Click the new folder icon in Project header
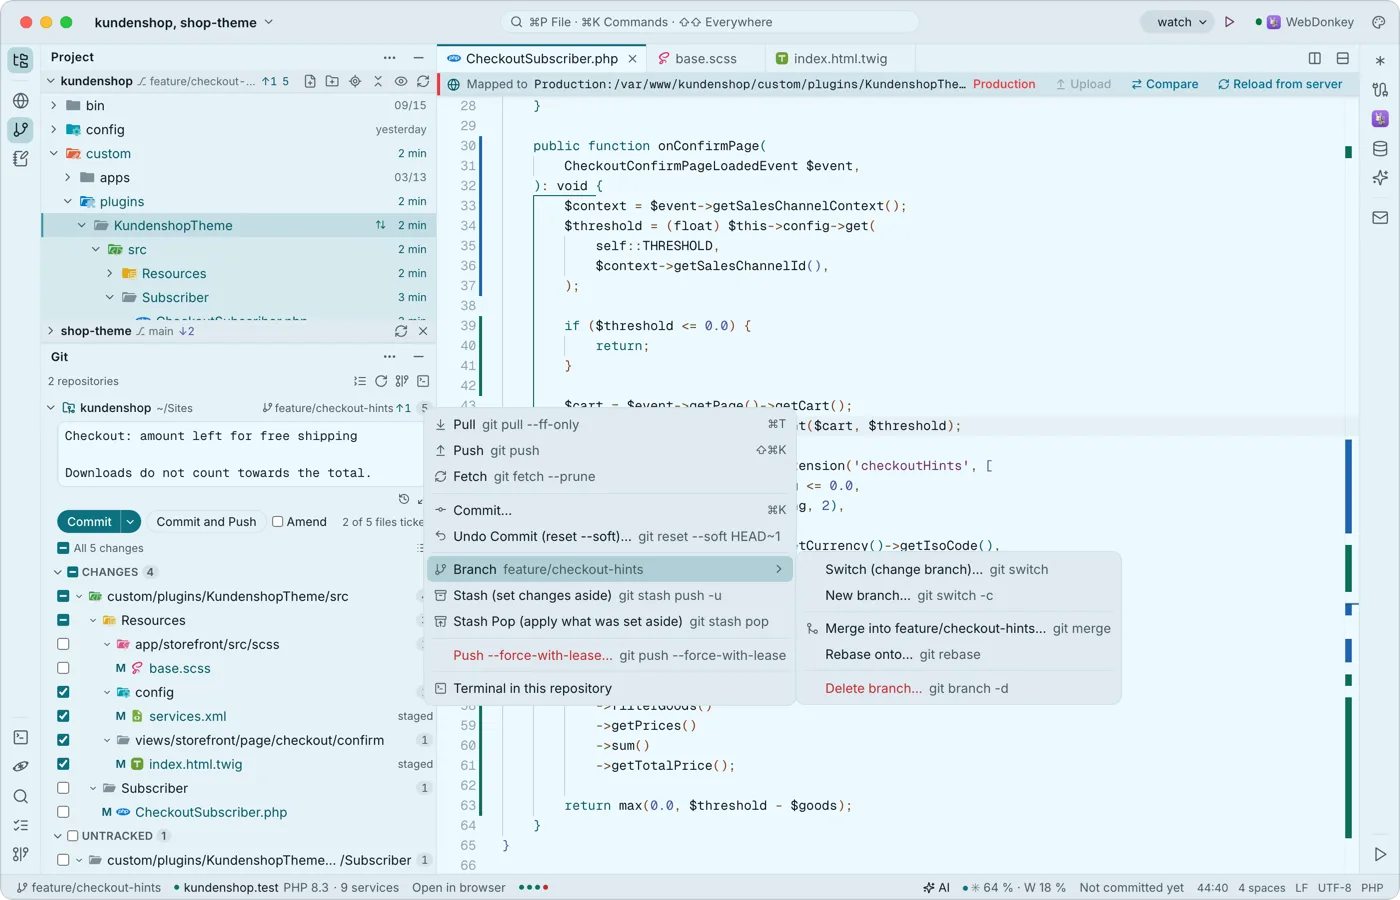The image size is (1400, 900). pyautogui.click(x=332, y=81)
